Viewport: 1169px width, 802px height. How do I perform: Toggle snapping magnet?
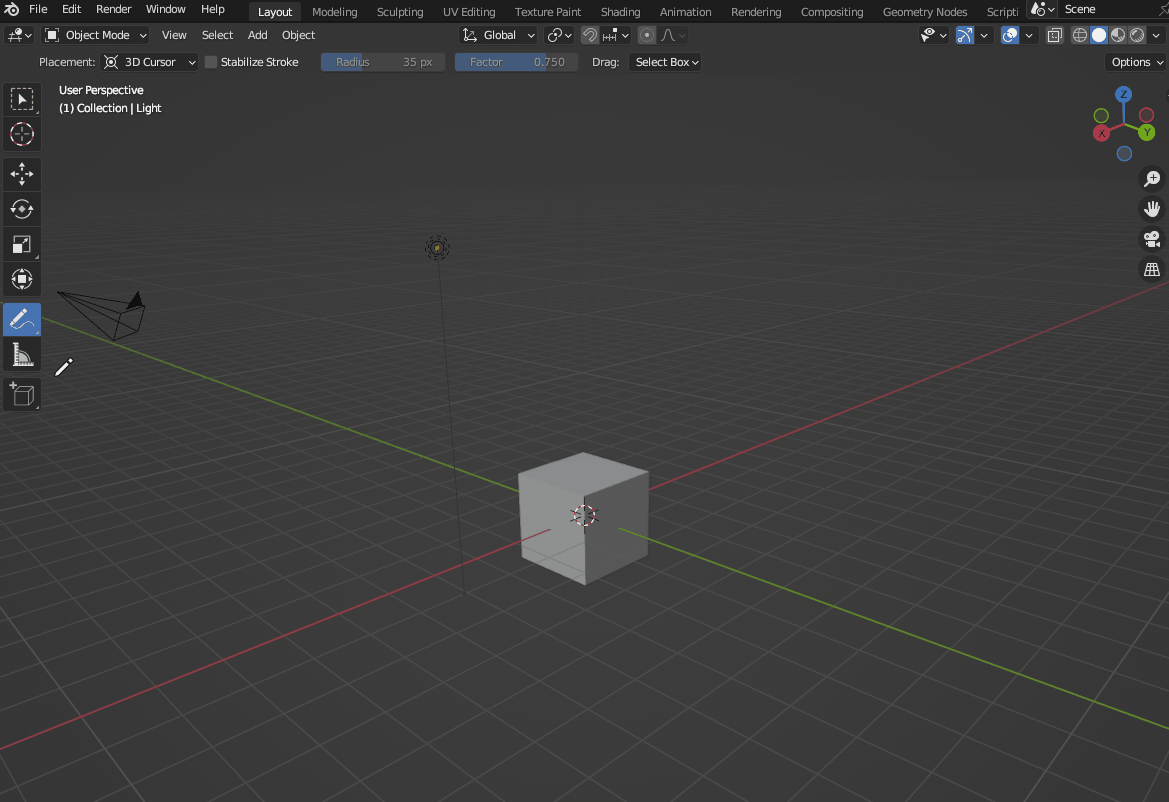[590, 35]
